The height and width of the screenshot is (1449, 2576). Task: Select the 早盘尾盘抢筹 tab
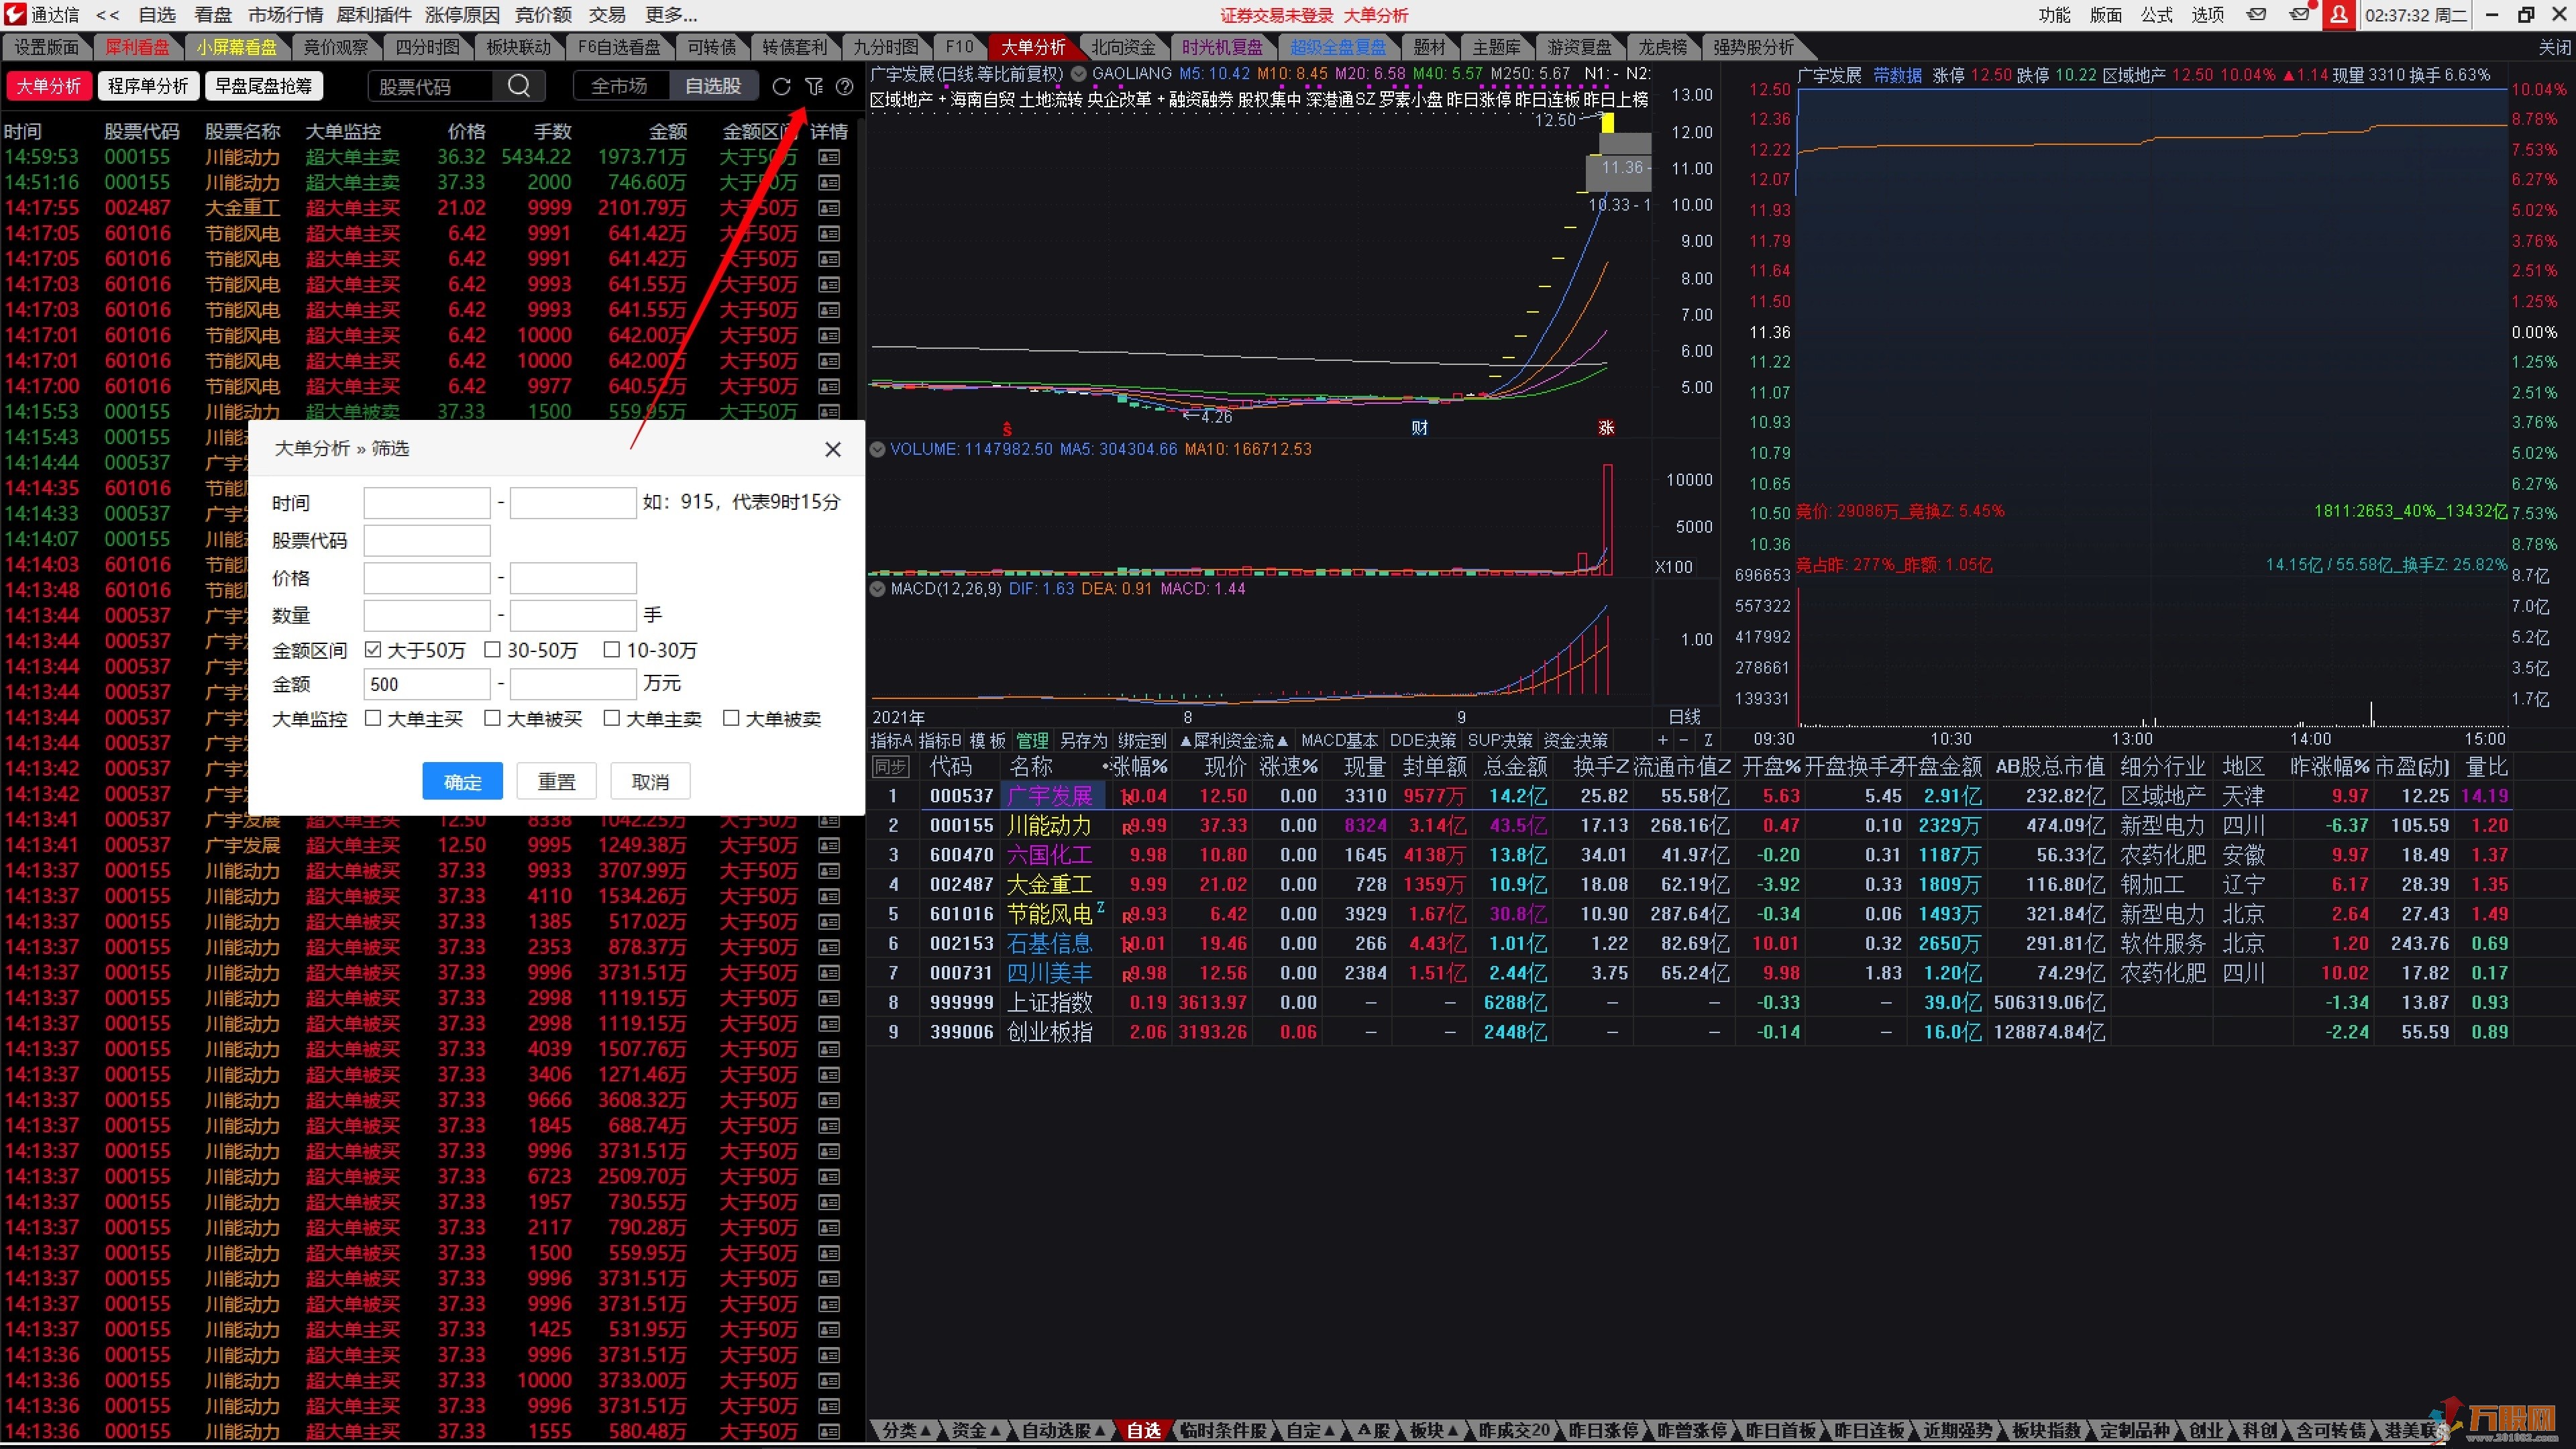264,86
